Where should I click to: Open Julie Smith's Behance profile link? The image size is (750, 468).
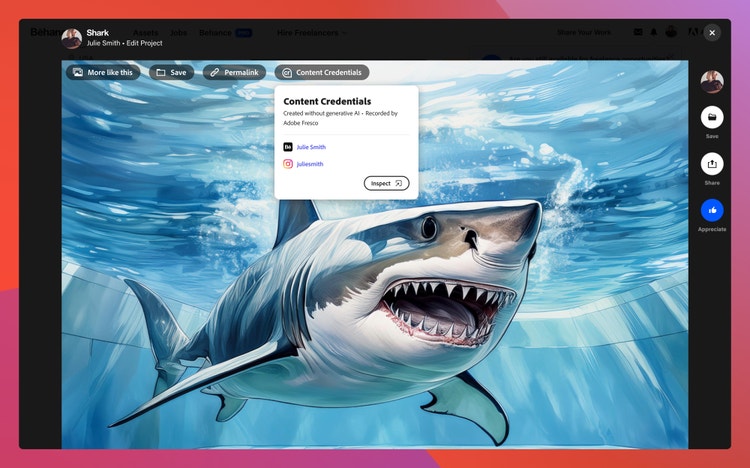[x=311, y=147]
